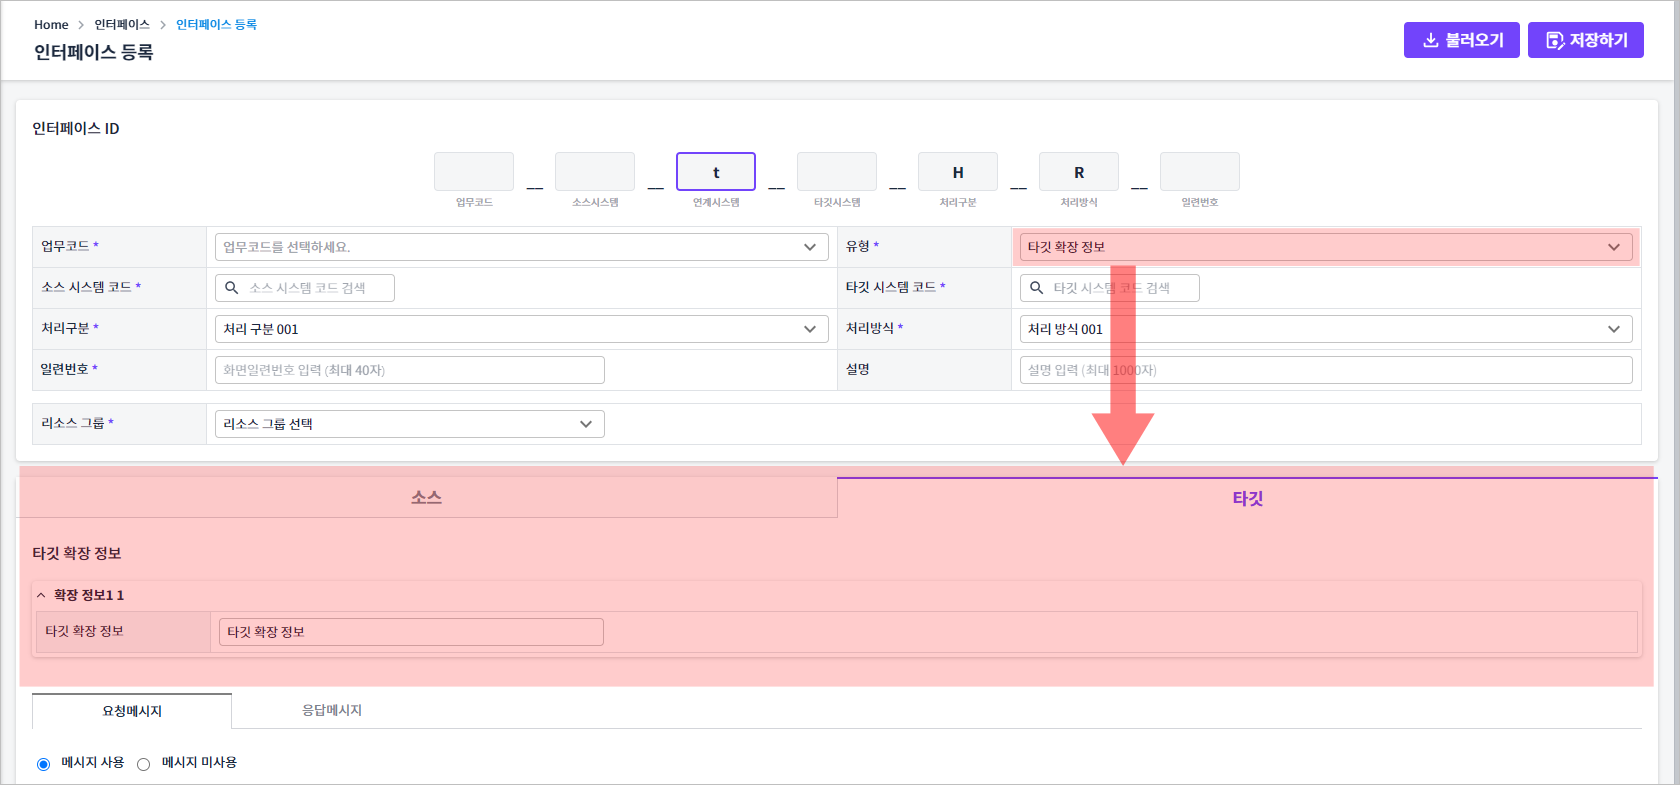The height and width of the screenshot is (785, 1680).
Task: Open the 처리구분 dropdown
Action: (x=521, y=329)
